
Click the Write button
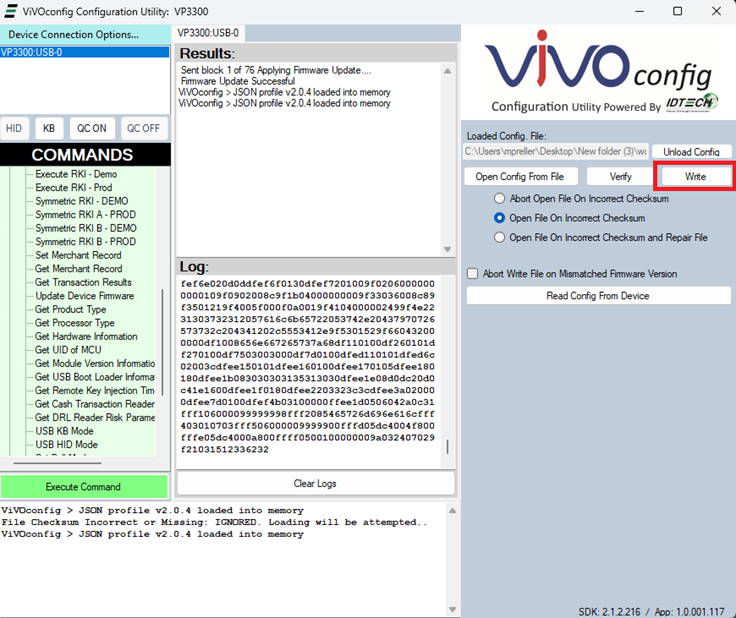(695, 176)
